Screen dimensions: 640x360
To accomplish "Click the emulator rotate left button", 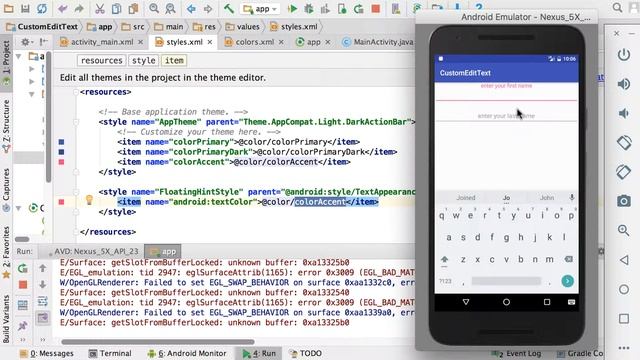I will pyautogui.click(x=624, y=142).
